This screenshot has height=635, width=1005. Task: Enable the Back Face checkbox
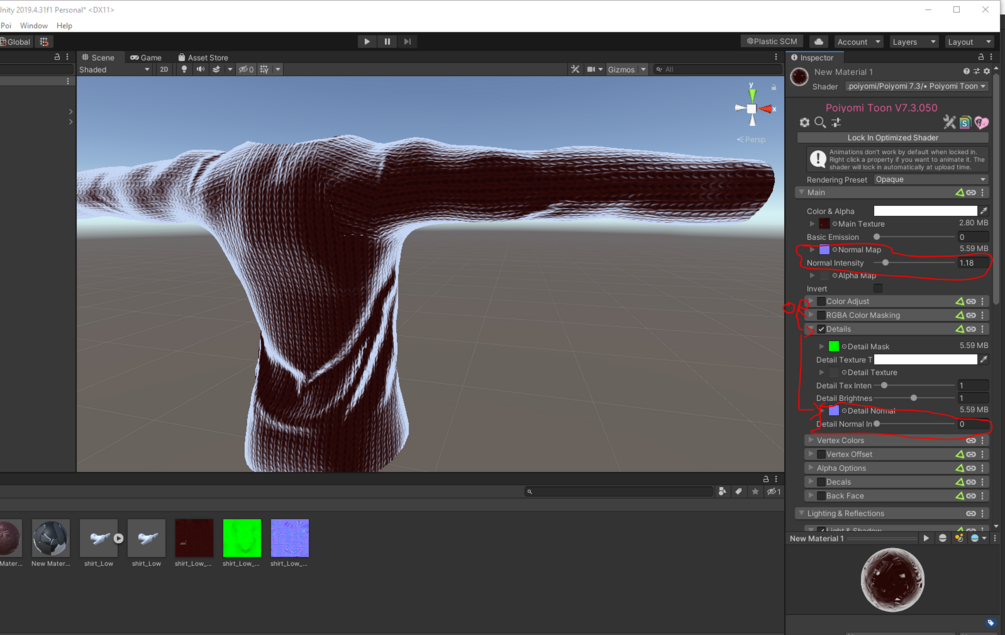coord(821,496)
